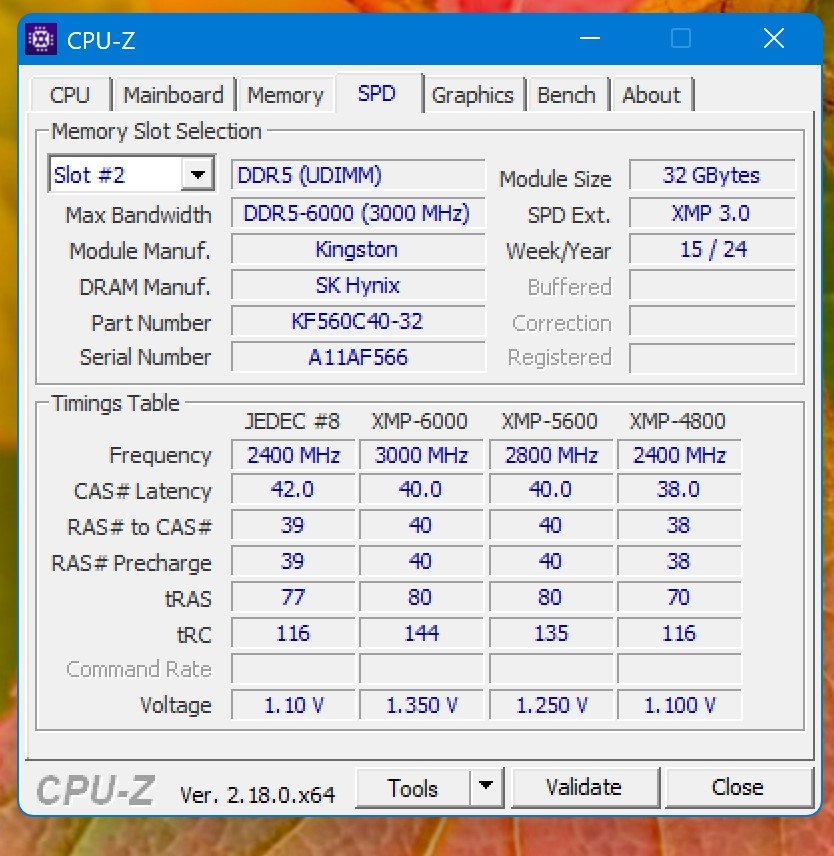Click the JEDEC #8 column header

(x=292, y=421)
